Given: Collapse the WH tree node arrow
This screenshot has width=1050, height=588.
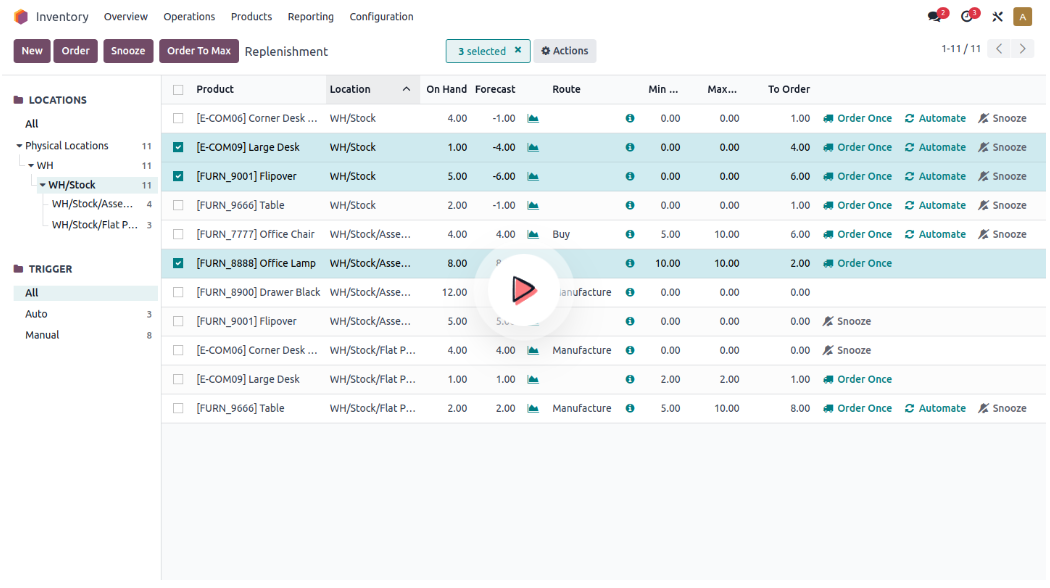Looking at the screenshot, I should tap(31, 165).
